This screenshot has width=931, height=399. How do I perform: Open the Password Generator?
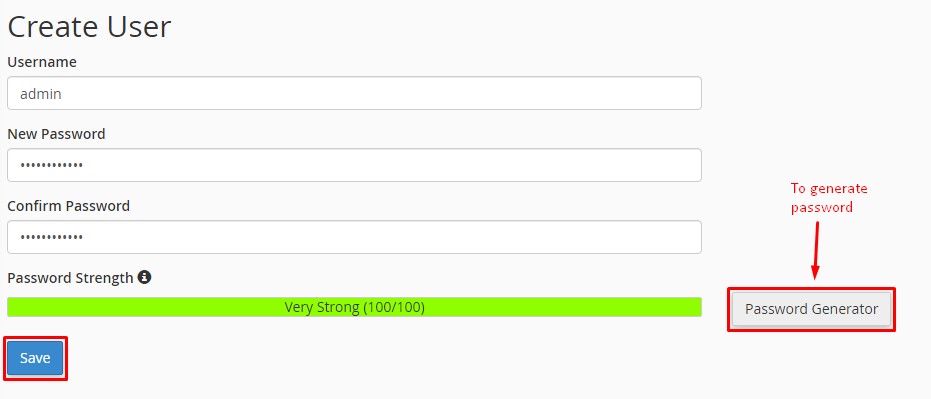811,309
